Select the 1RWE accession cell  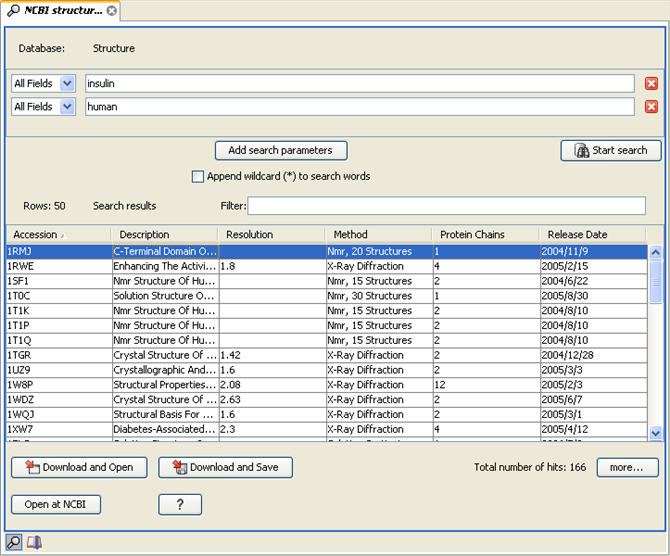(x=59, y=266)
